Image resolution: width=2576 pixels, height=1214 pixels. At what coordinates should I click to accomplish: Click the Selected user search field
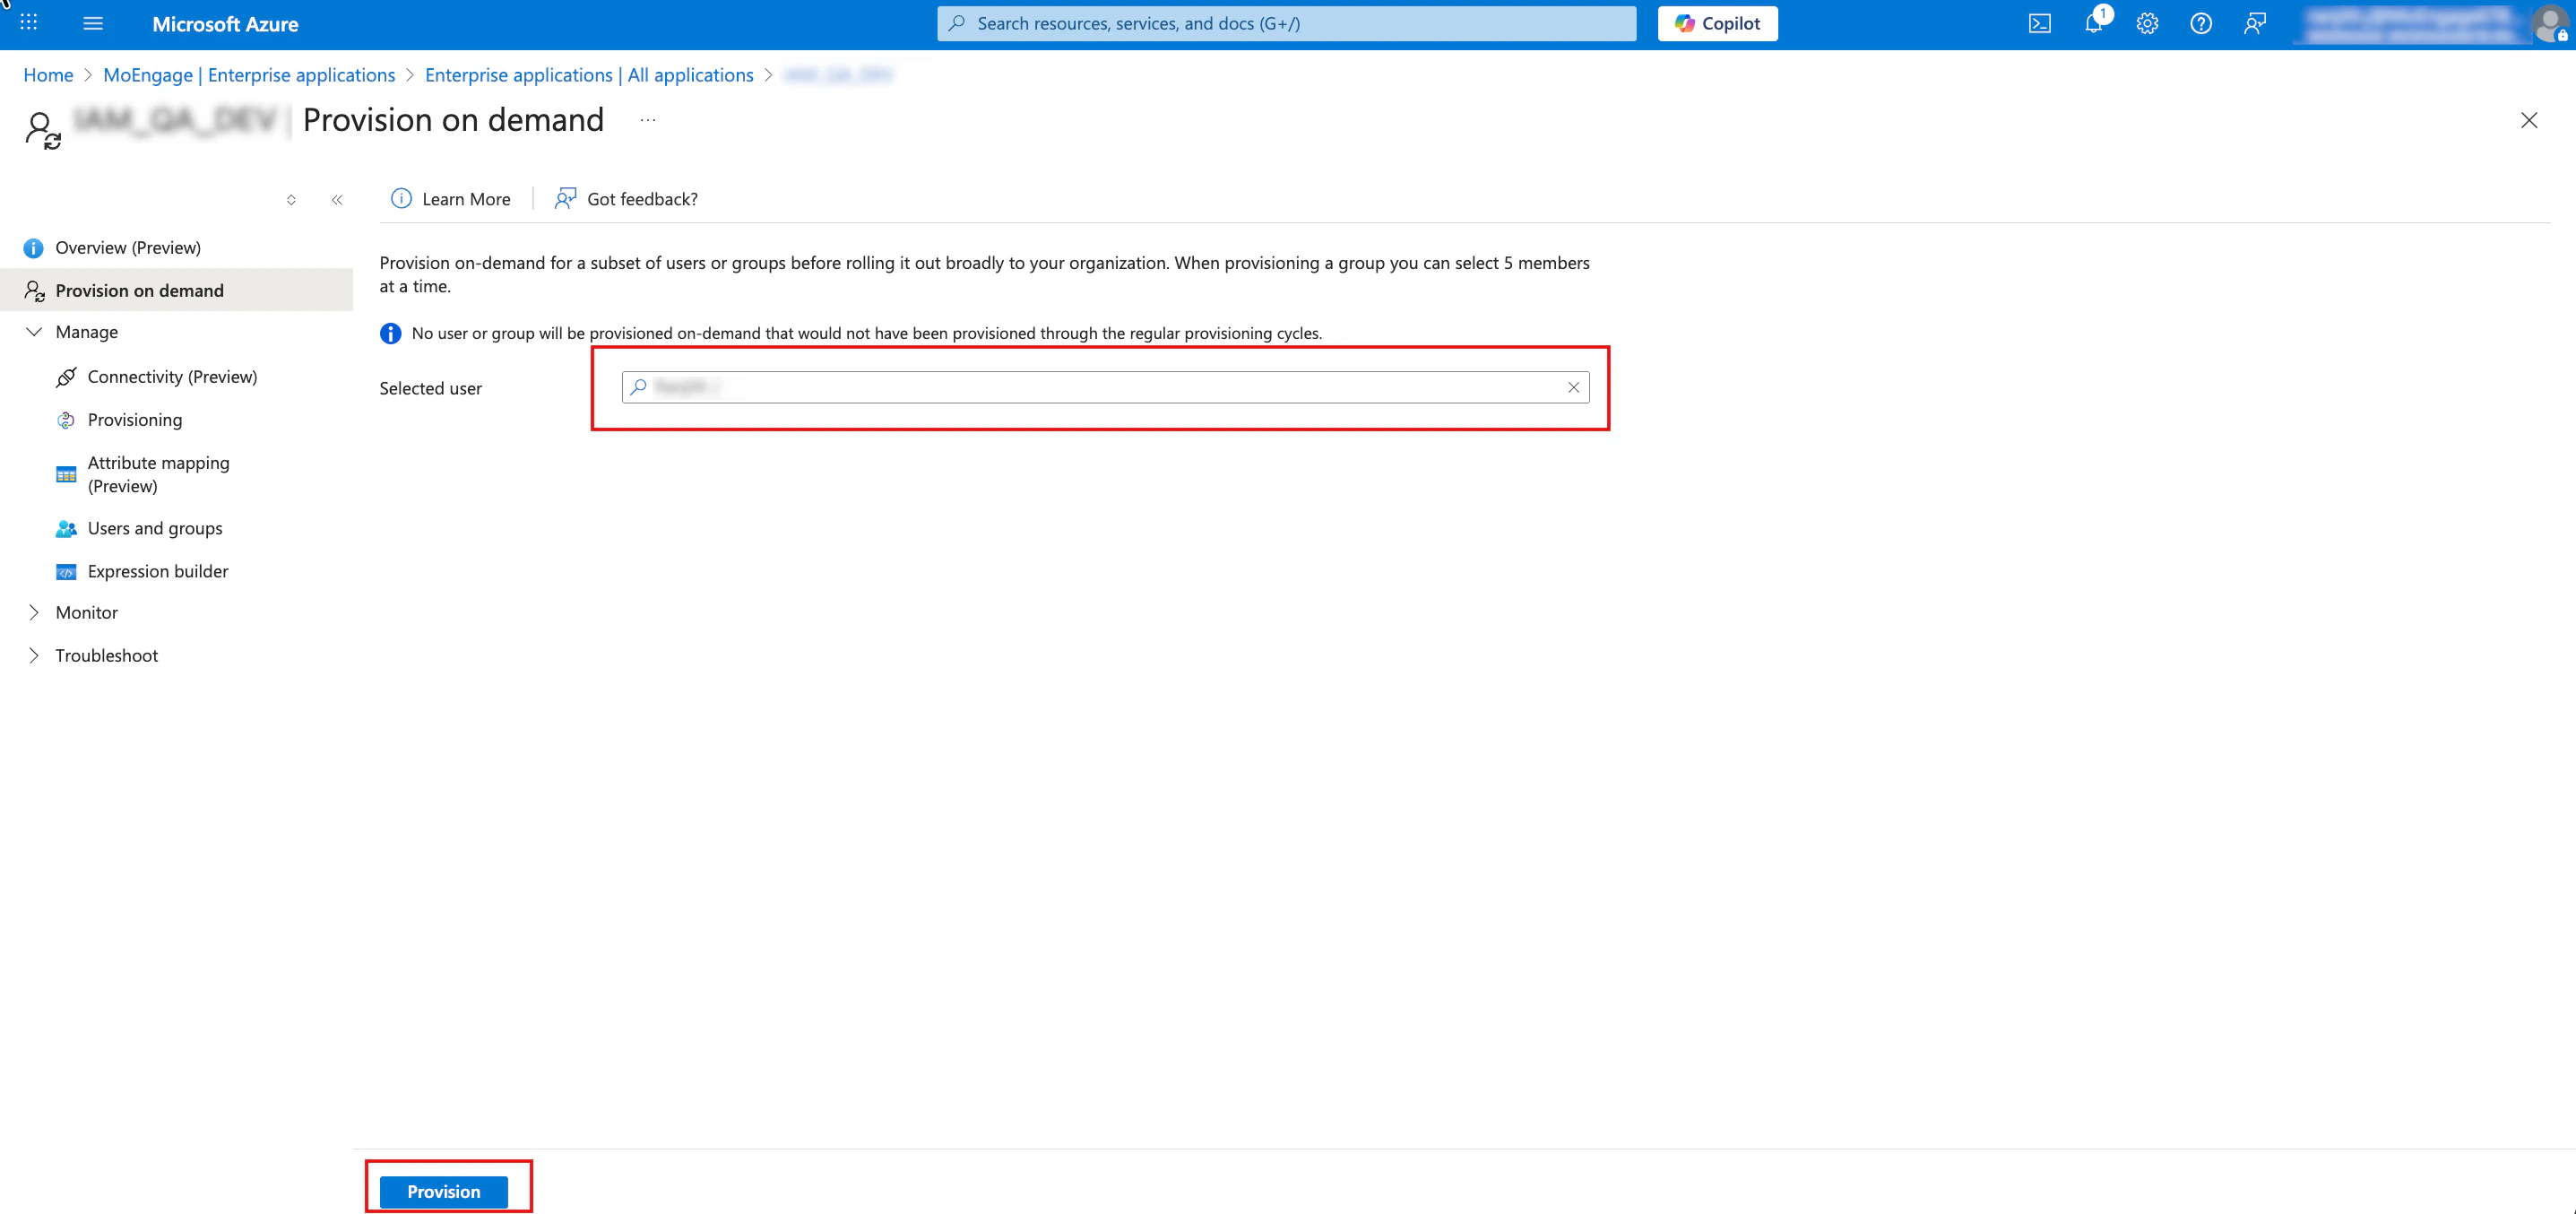click(1100, 388)
